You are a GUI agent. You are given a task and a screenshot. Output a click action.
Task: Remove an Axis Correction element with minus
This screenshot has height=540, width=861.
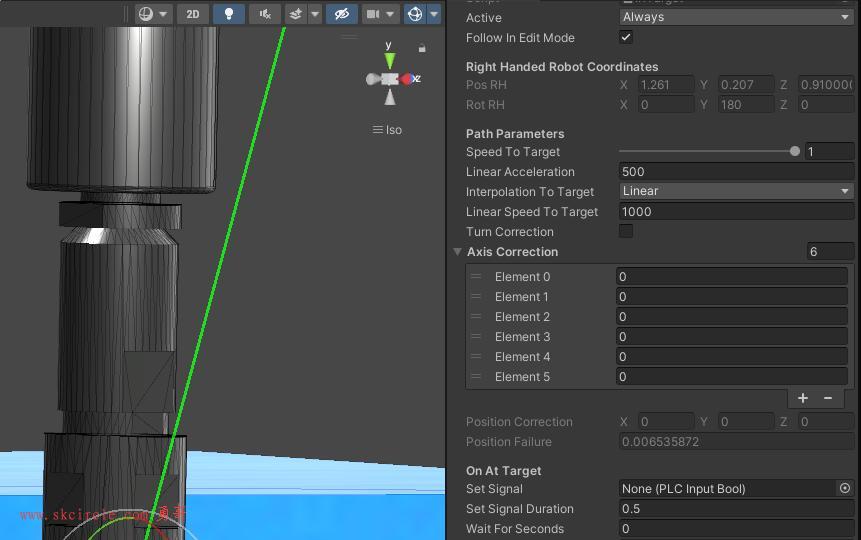(828, 398)
